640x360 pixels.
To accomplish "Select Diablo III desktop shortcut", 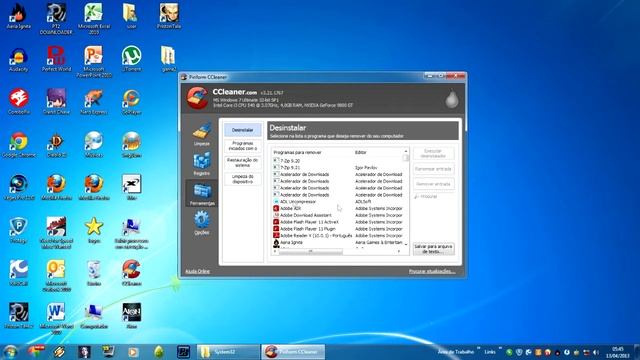I will coord(56,145).
